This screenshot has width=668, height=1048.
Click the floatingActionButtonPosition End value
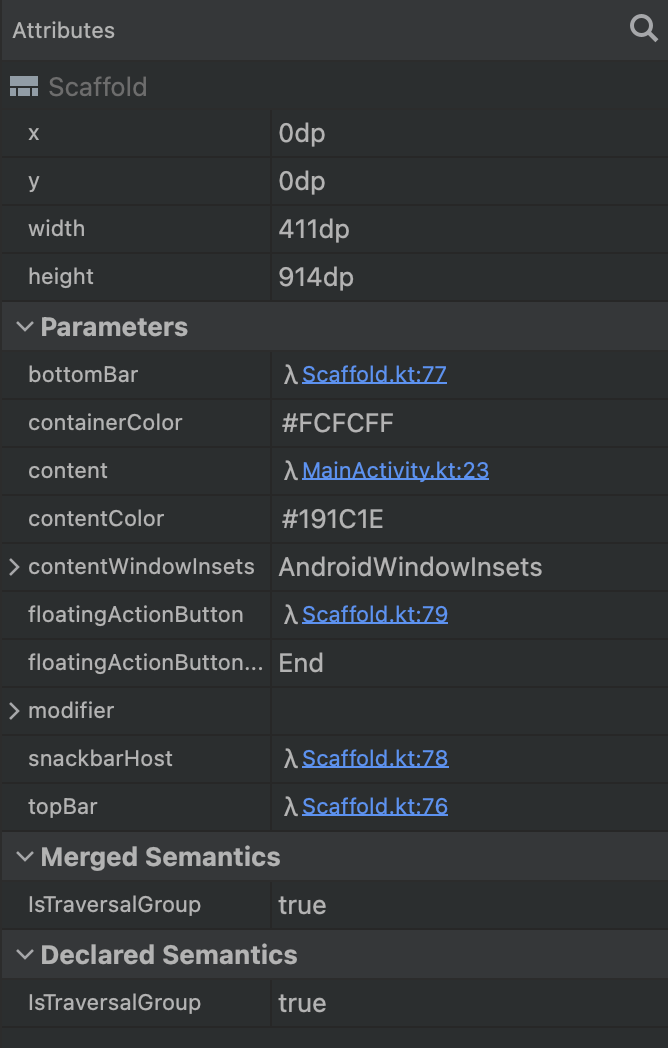pyautogui.click(x=301, y=662)
